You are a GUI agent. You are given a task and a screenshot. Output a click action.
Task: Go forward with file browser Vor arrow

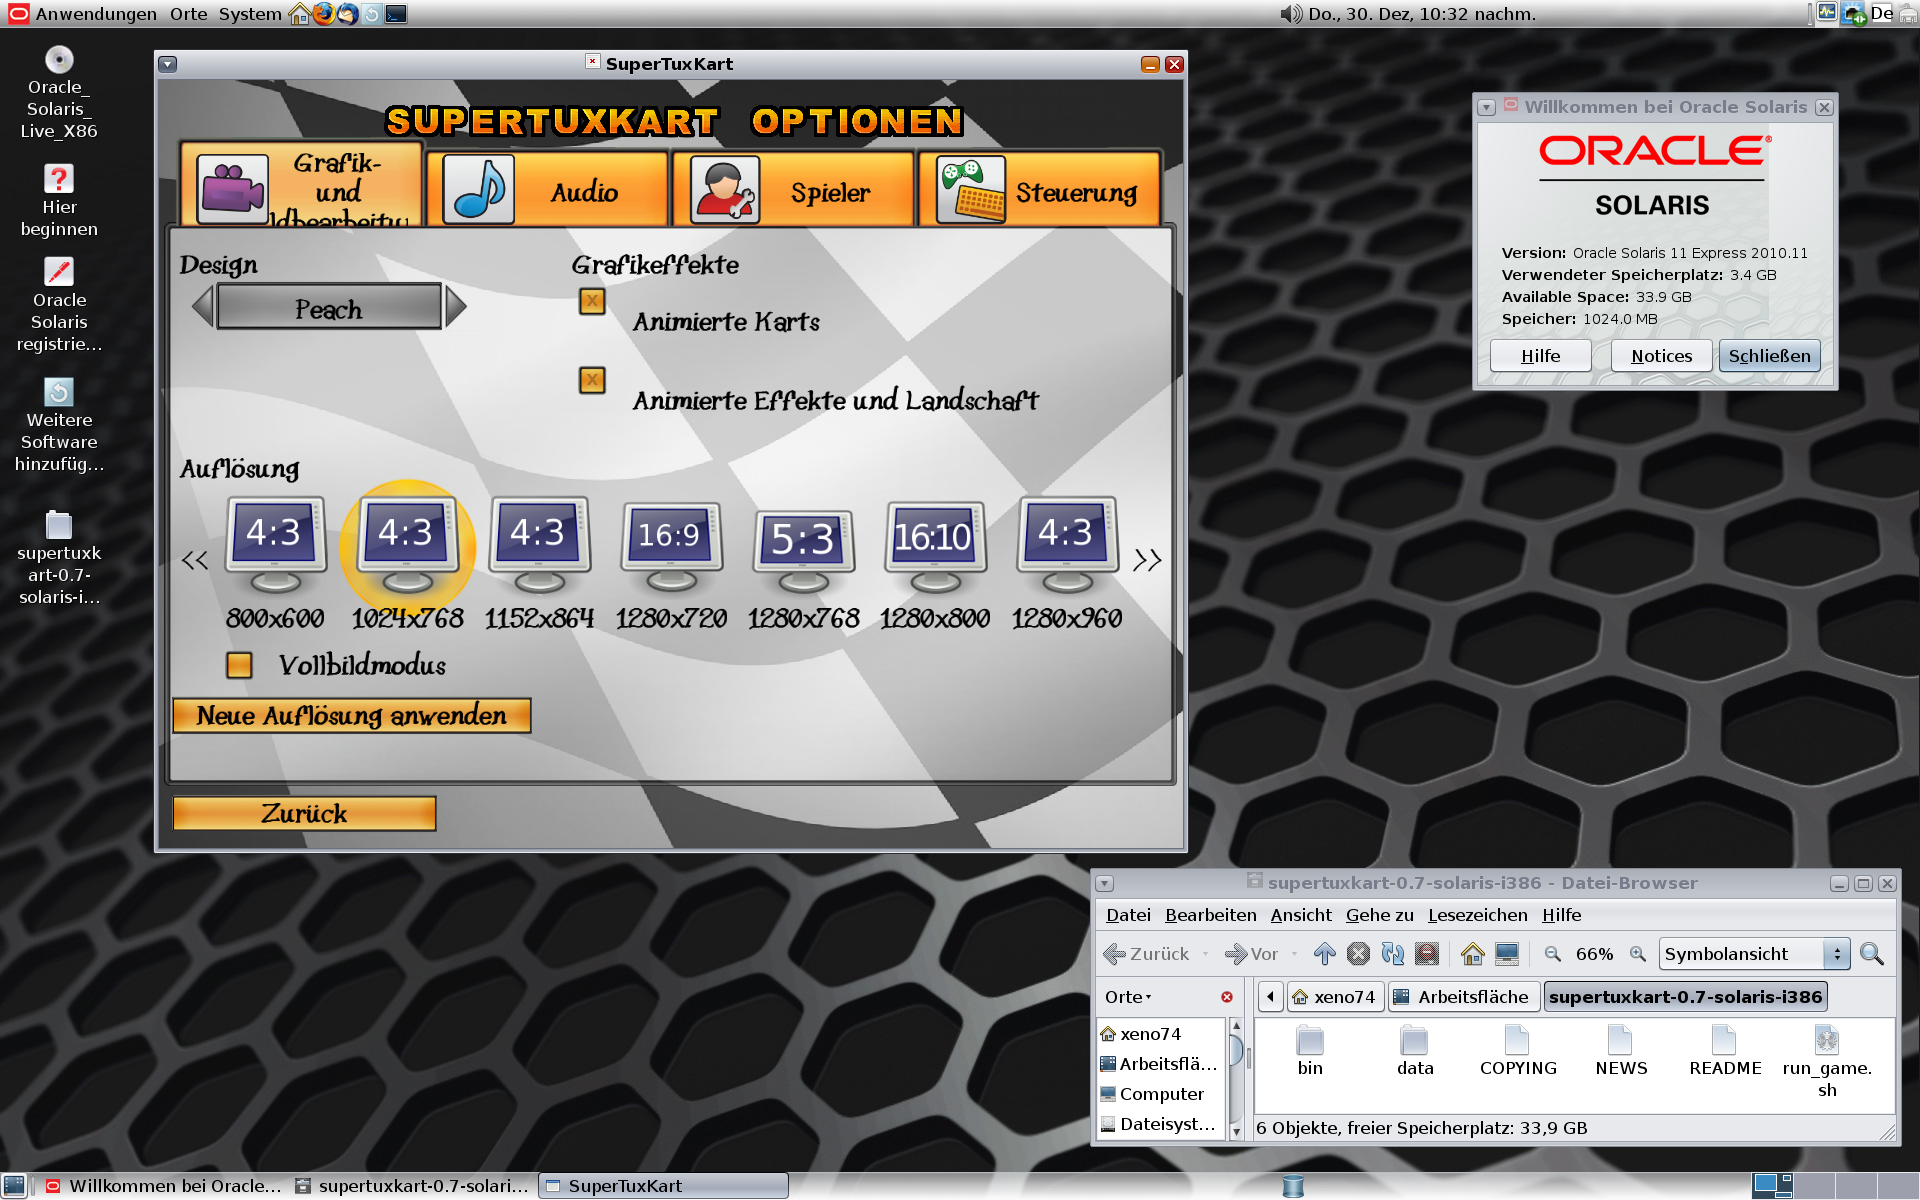(1251, 954)
